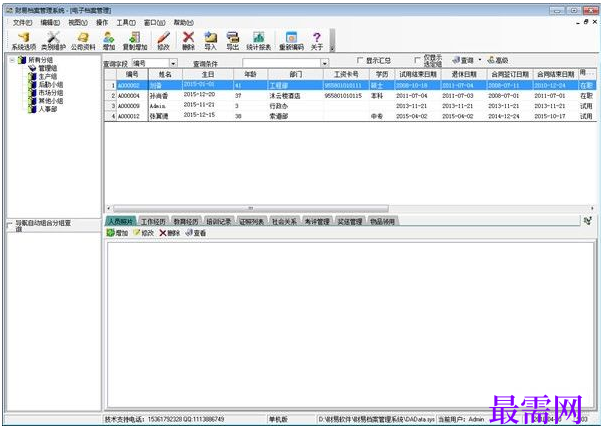This screenshot has width=601, height=441.
Task: Switch to the 工作经历 tab
Action: tap(153, 221)
